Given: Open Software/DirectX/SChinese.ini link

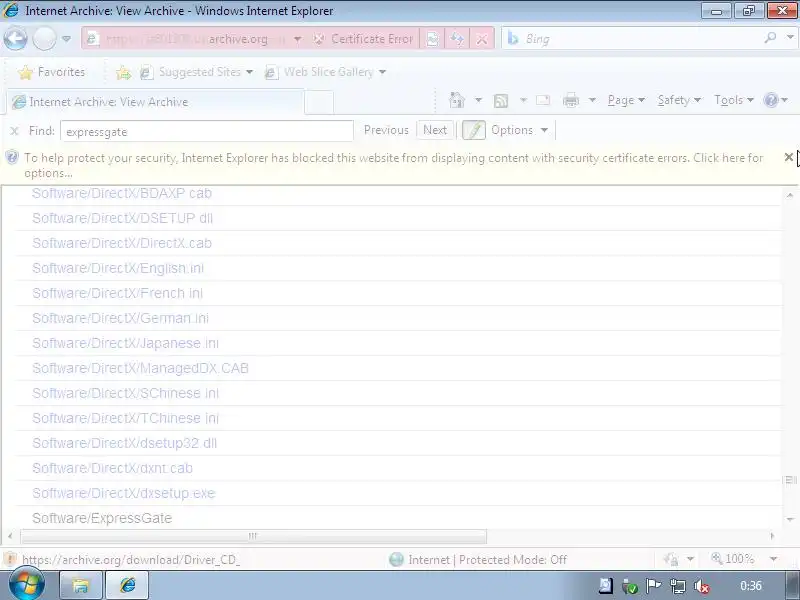Looking at the screenshot, I should pos(126,393).
